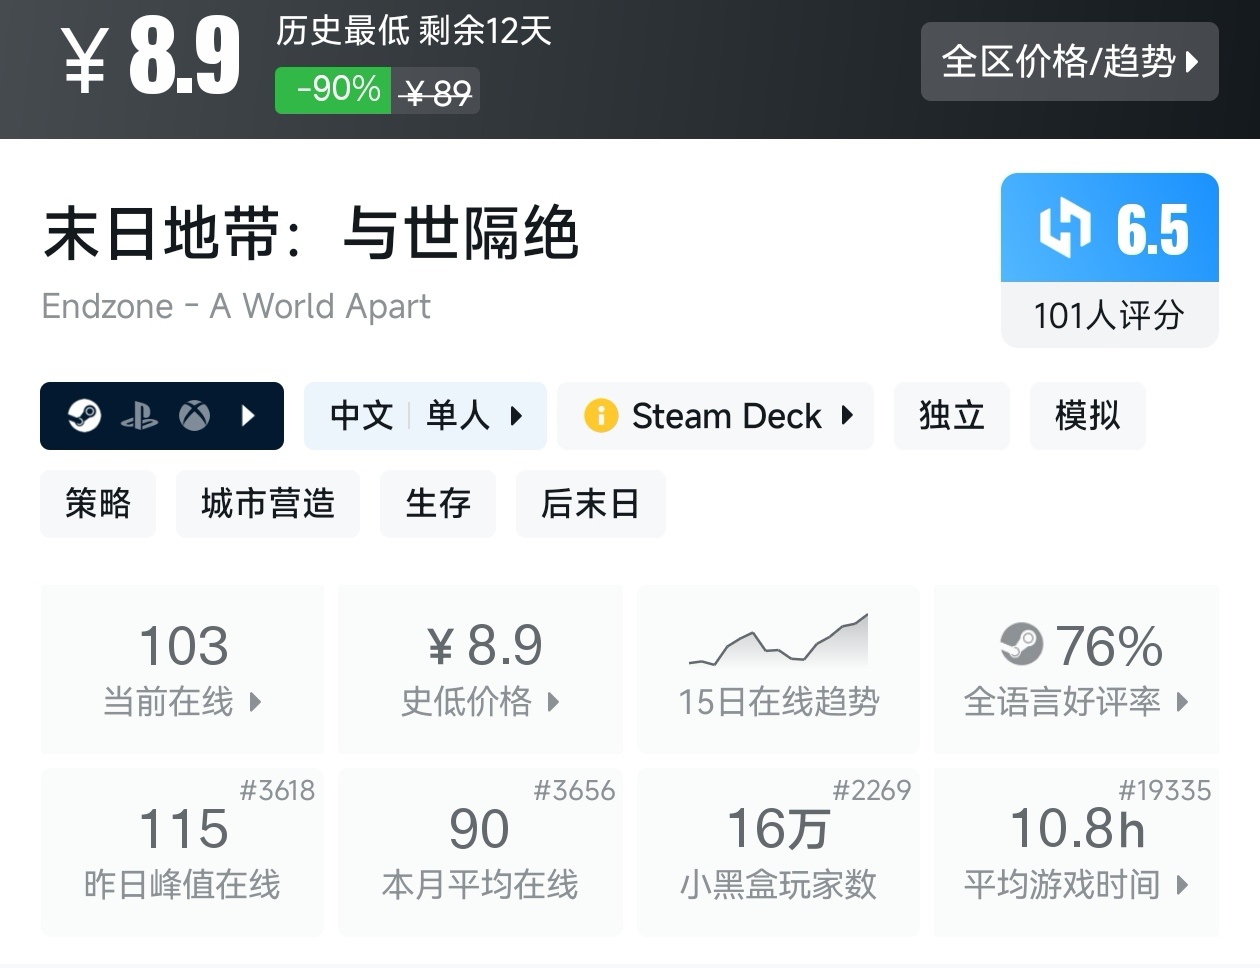Open 平均游戏时间 average playtime details
This screenshot has height=968, width=1260.
point(1076,852)
